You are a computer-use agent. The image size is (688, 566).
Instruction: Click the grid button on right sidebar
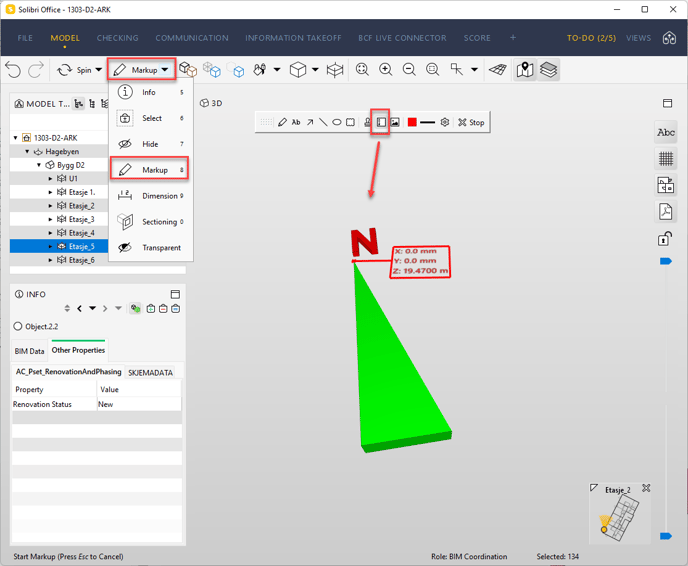pyautogui.click(x=666, y=158)
